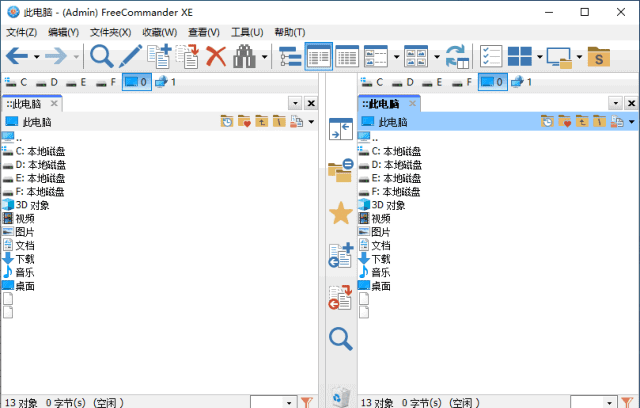Click the folder icon with letter S
This screenshot has width=640, height=408.
tap(599, 56)
